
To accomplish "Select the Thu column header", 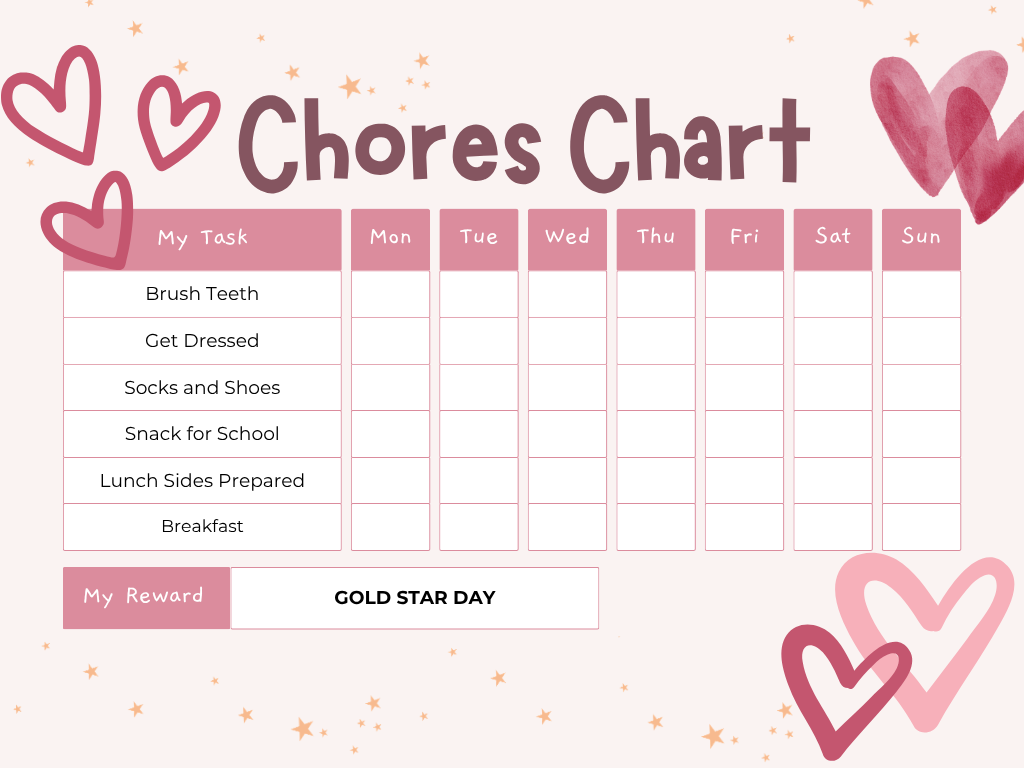I will 655,238.
